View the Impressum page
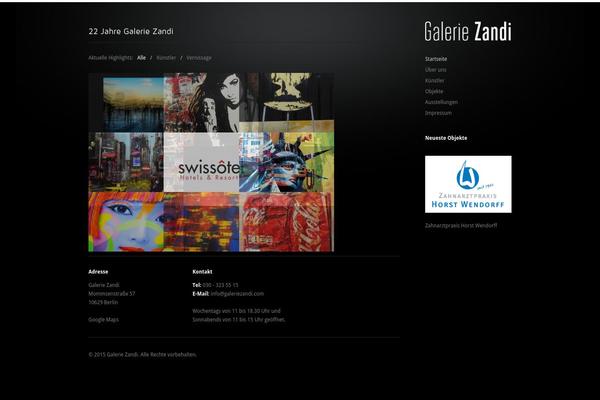This screenshot has height=400, width=600. click(438, 113)
